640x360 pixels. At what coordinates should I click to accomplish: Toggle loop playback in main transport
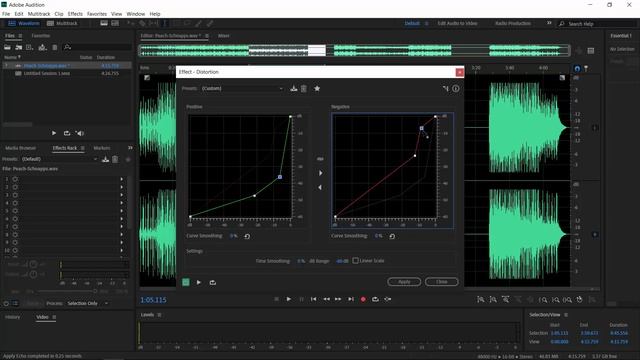(x=375, y=299)
